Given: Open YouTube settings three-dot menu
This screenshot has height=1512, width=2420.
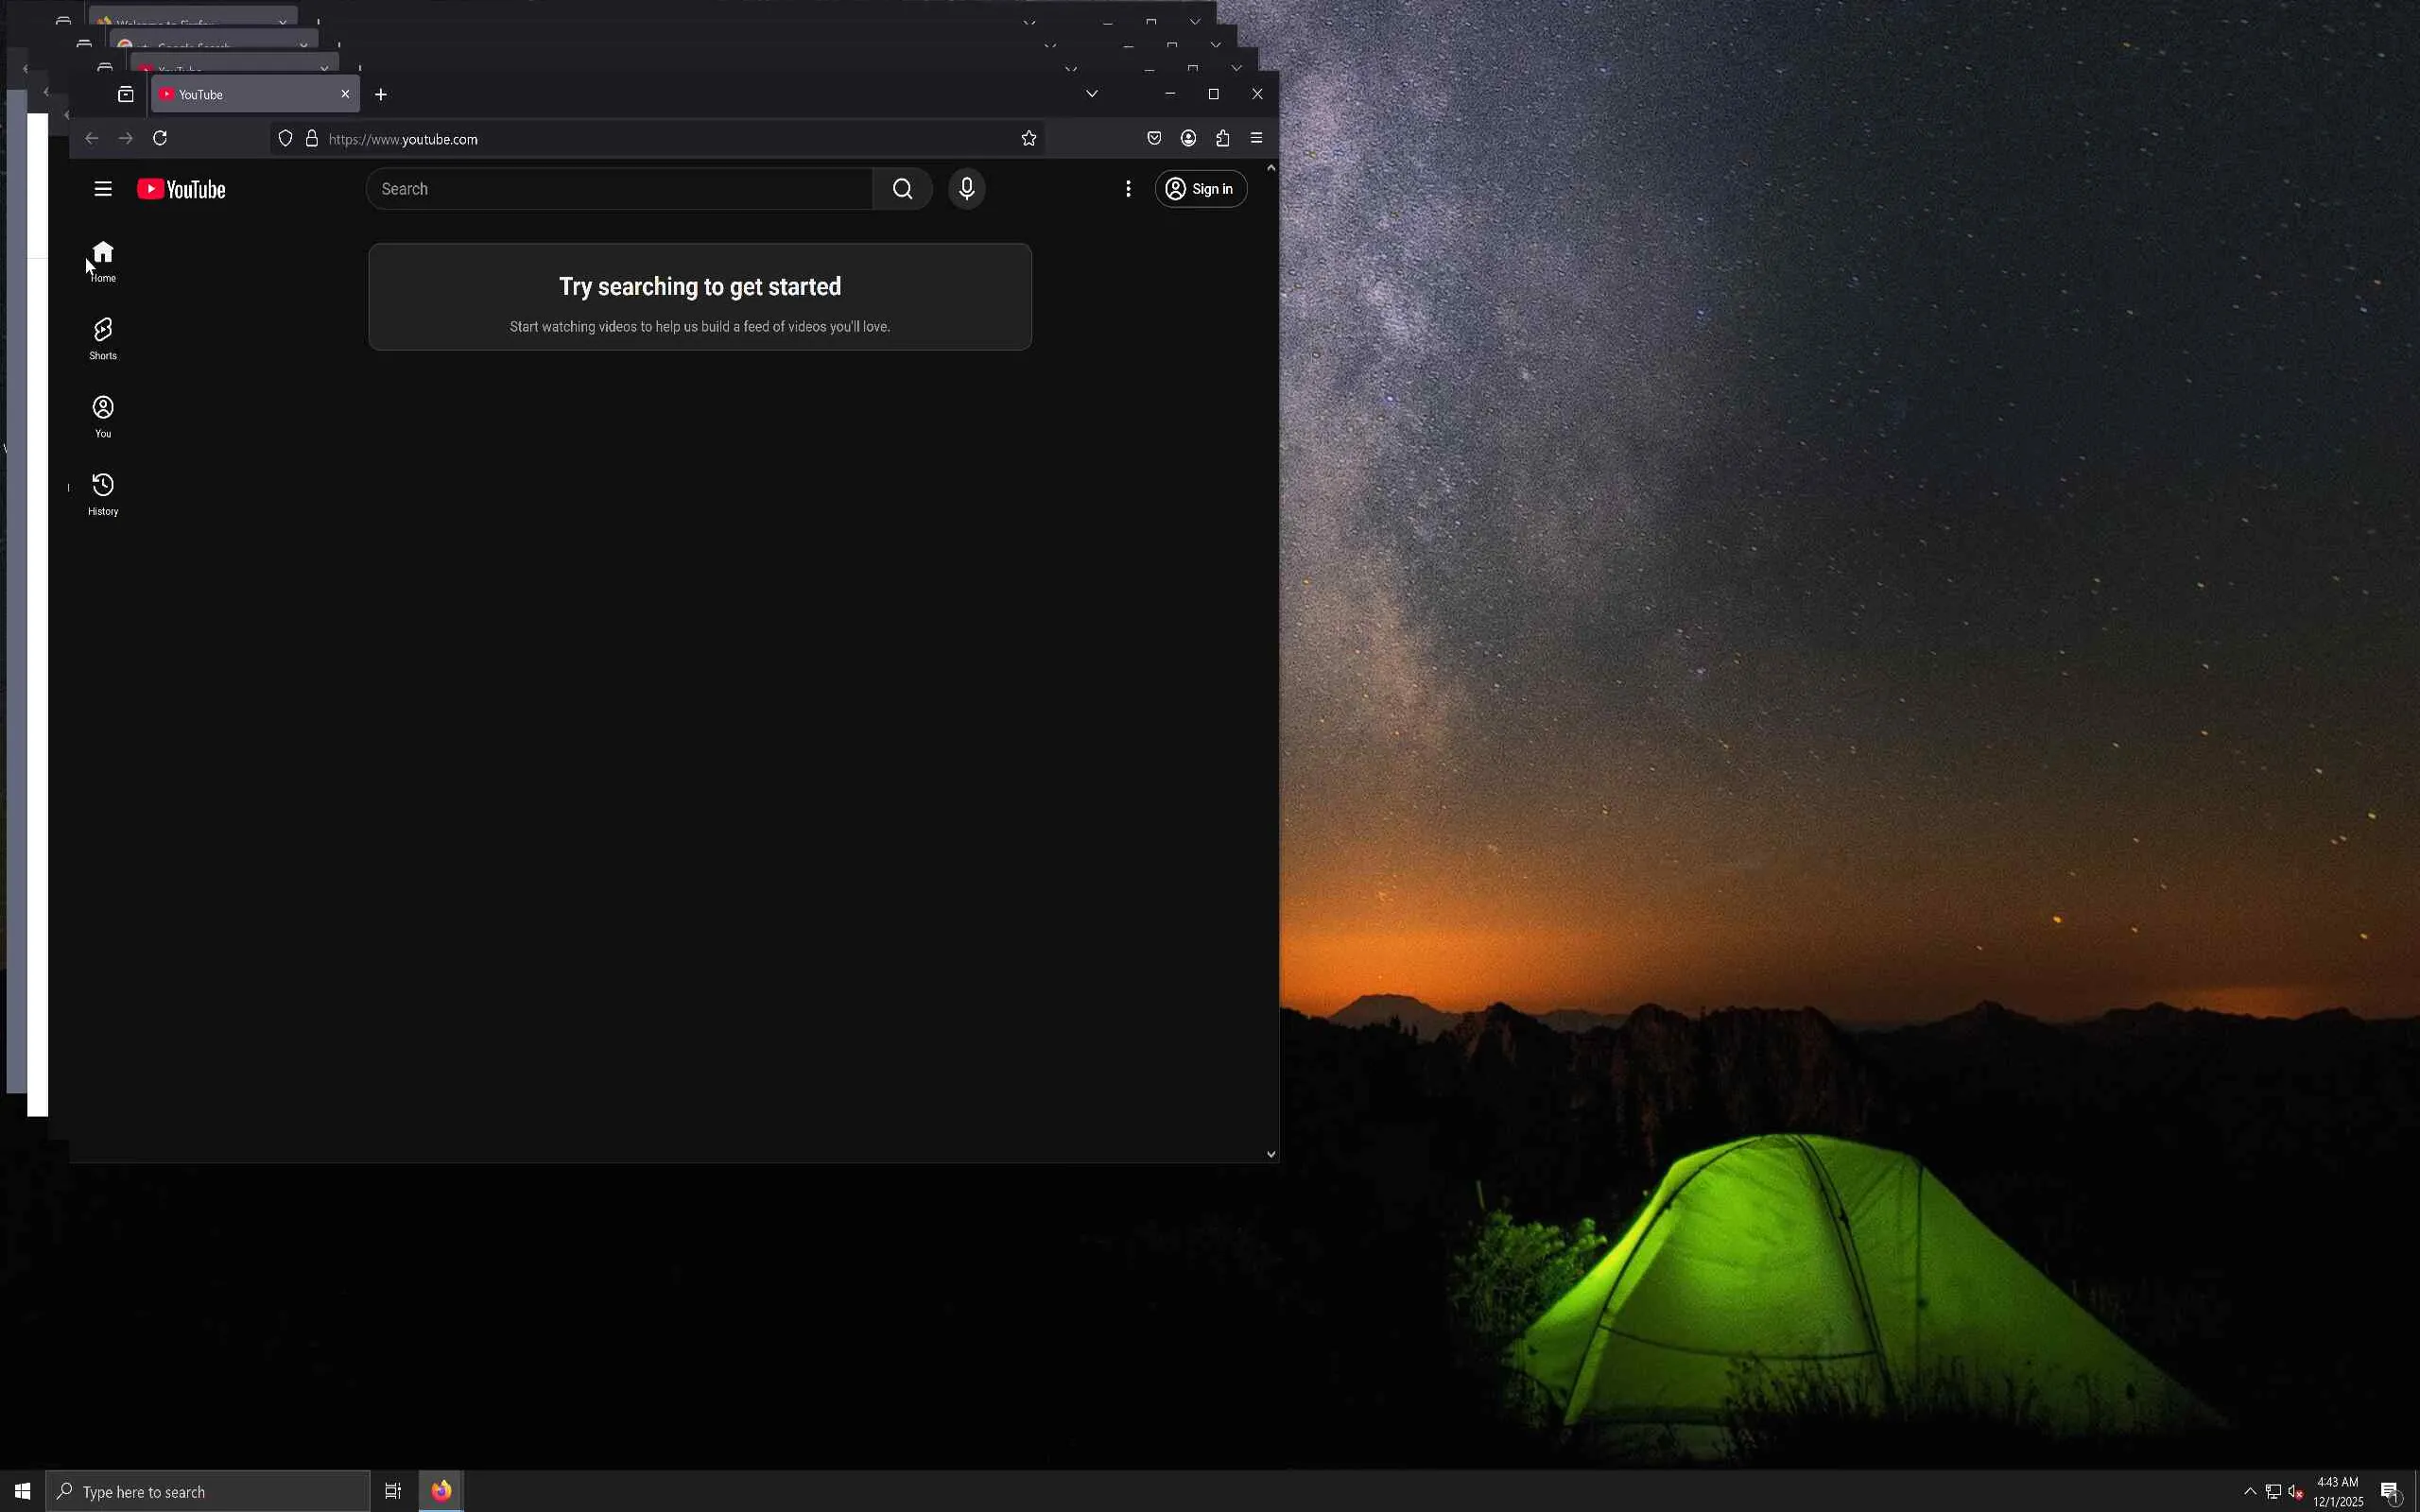Looking at the screenshot, I should coord(1128,189).
